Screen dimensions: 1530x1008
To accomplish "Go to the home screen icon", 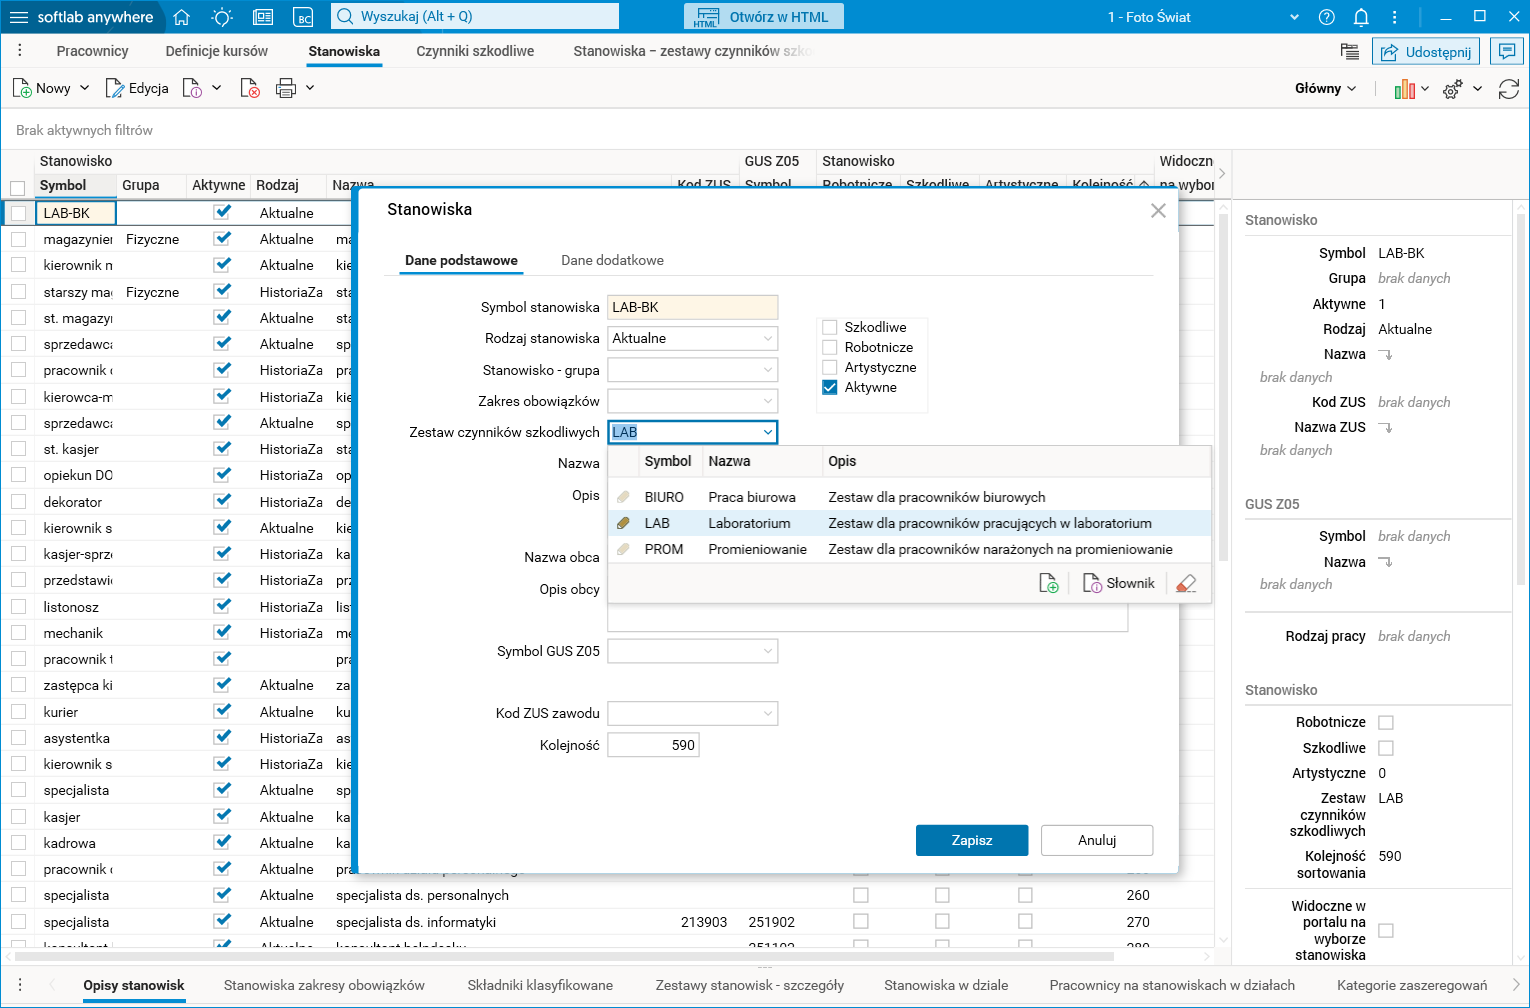I will [181, 17].
